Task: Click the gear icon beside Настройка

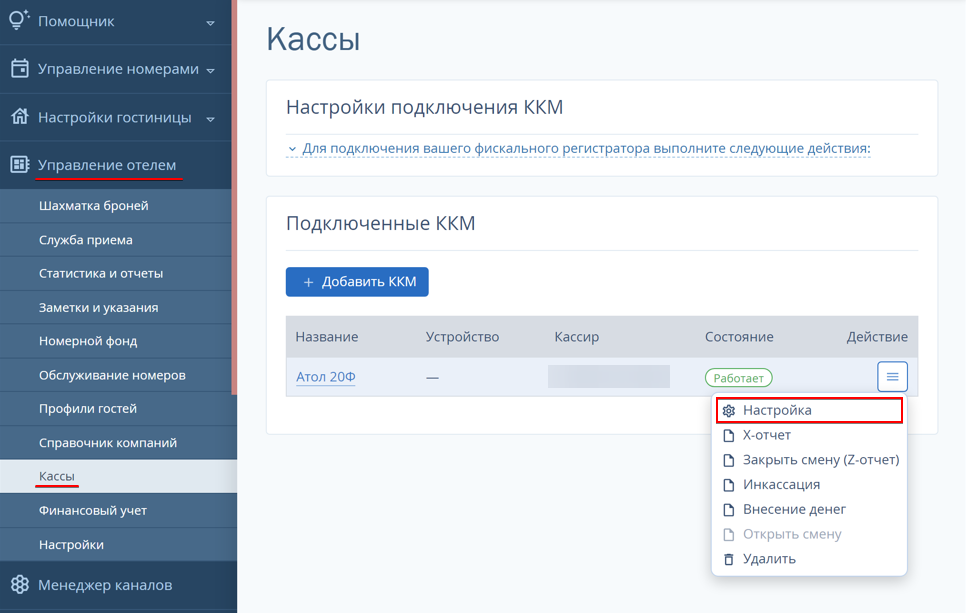Action: point(729,411)
